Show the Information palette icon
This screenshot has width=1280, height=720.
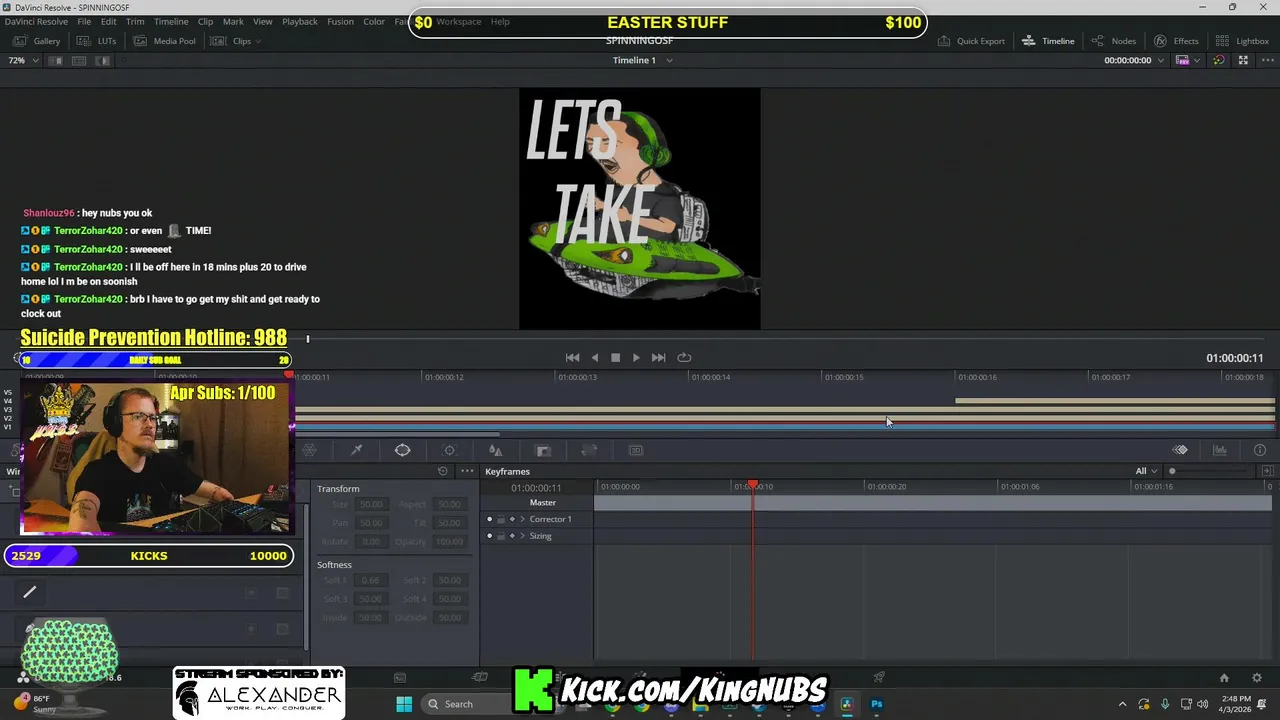(x=1260, y=450)
